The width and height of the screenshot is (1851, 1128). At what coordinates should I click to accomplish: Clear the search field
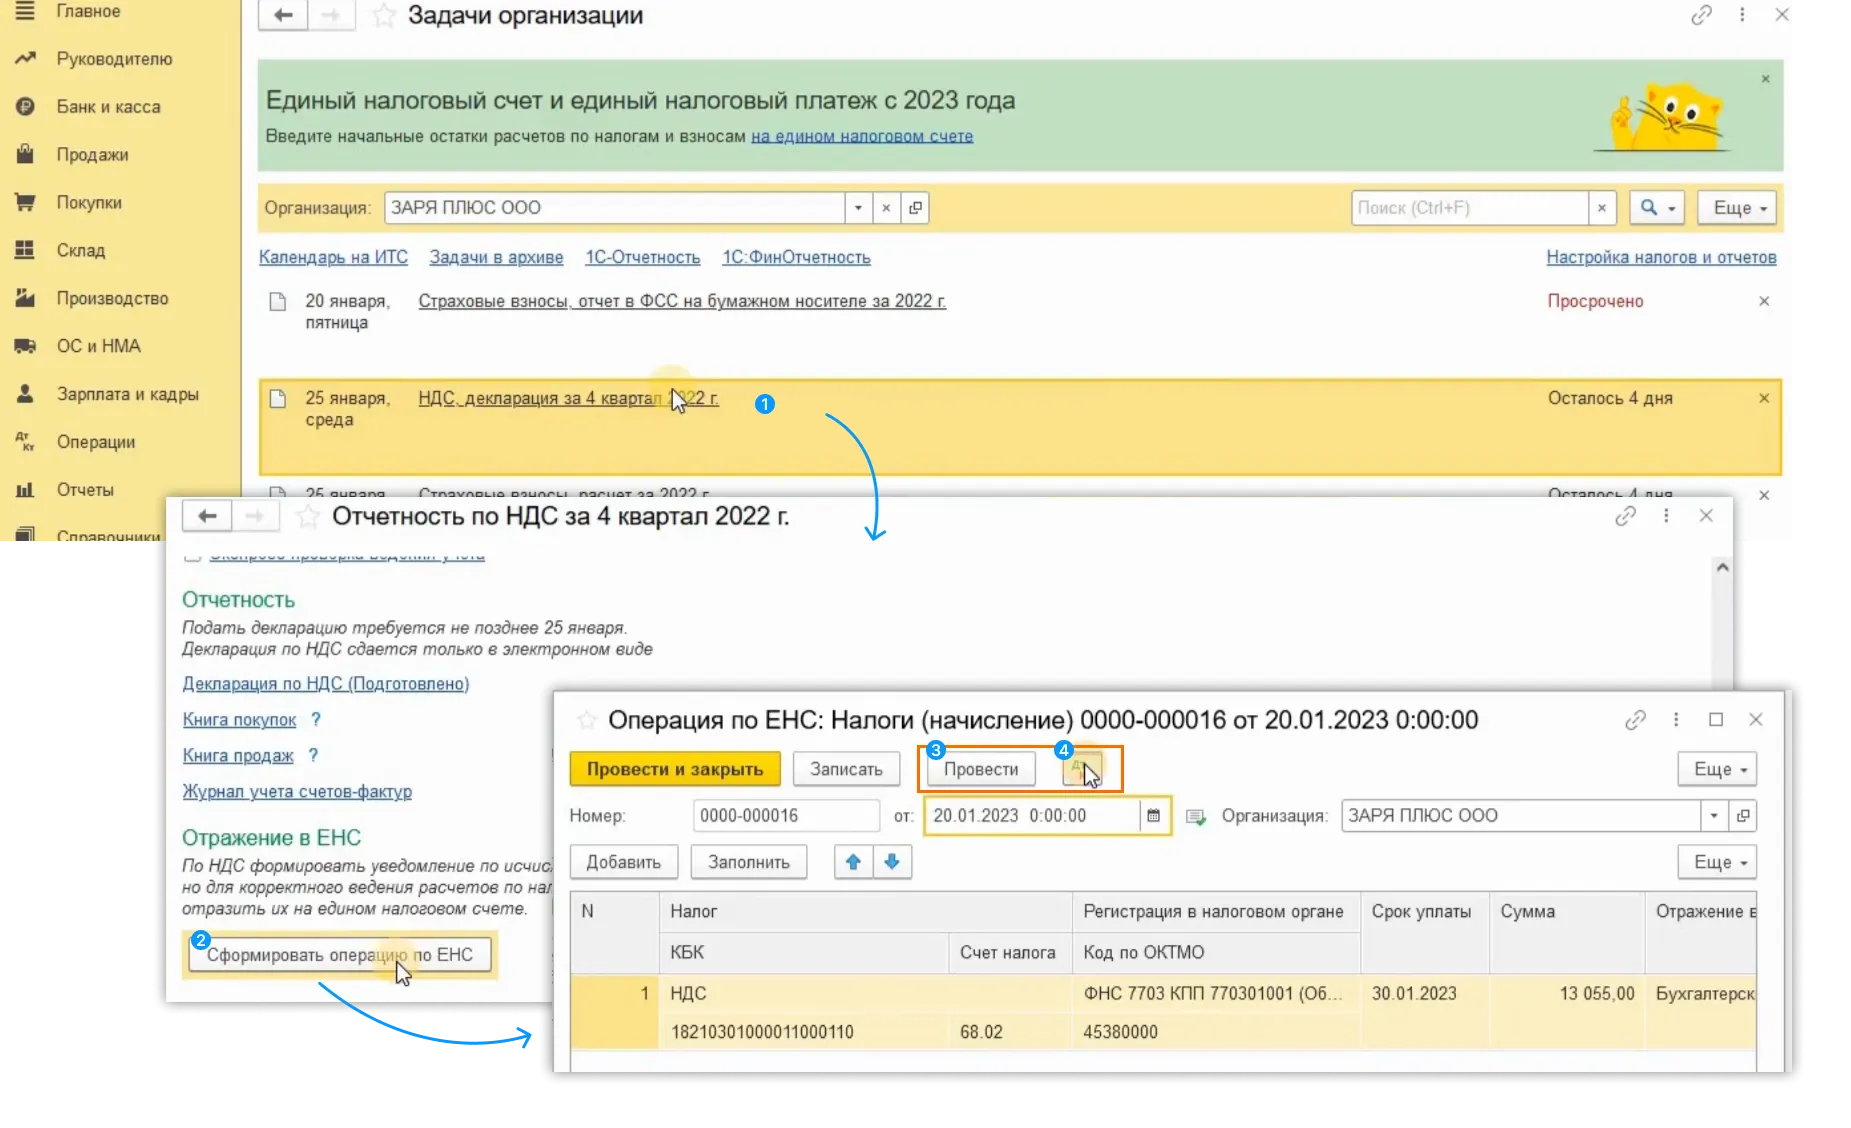(1602, 208)
